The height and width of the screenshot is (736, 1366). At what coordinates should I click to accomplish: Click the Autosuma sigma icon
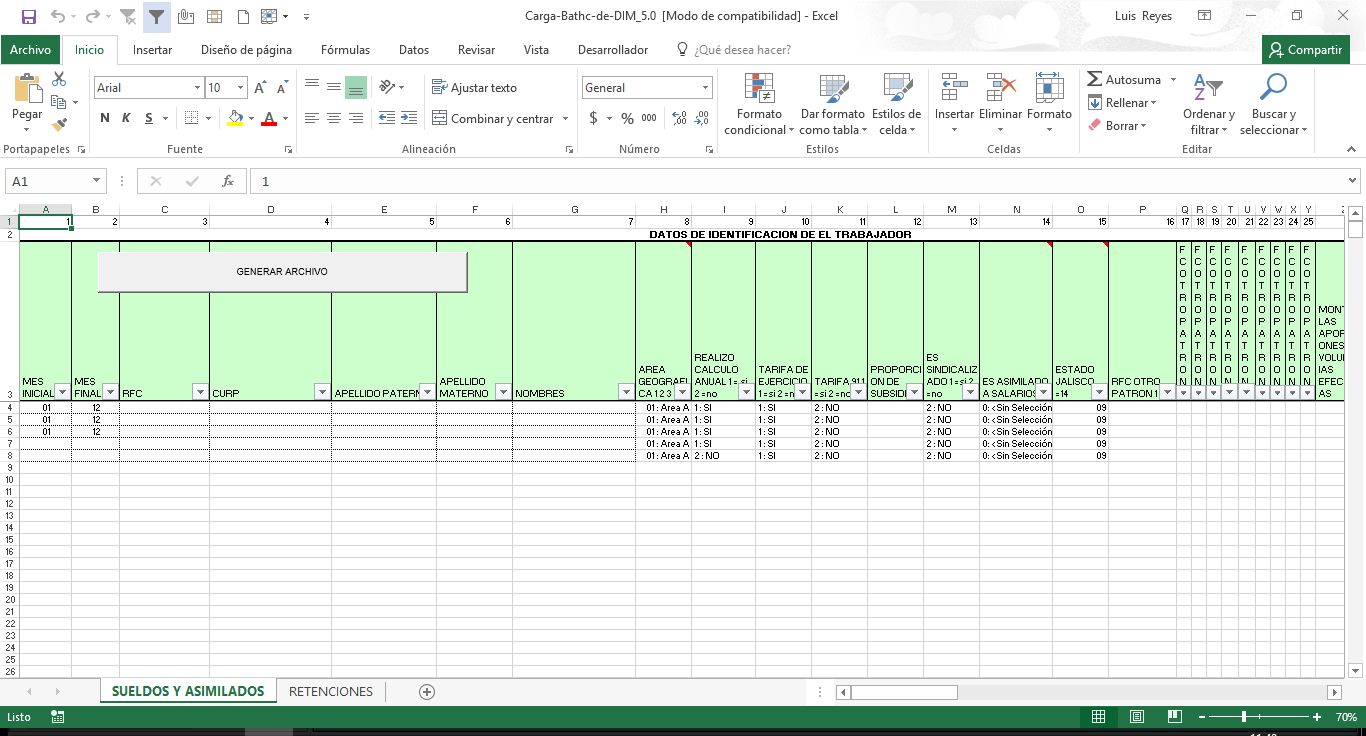pyautogui.click(x=1095, y=79)
